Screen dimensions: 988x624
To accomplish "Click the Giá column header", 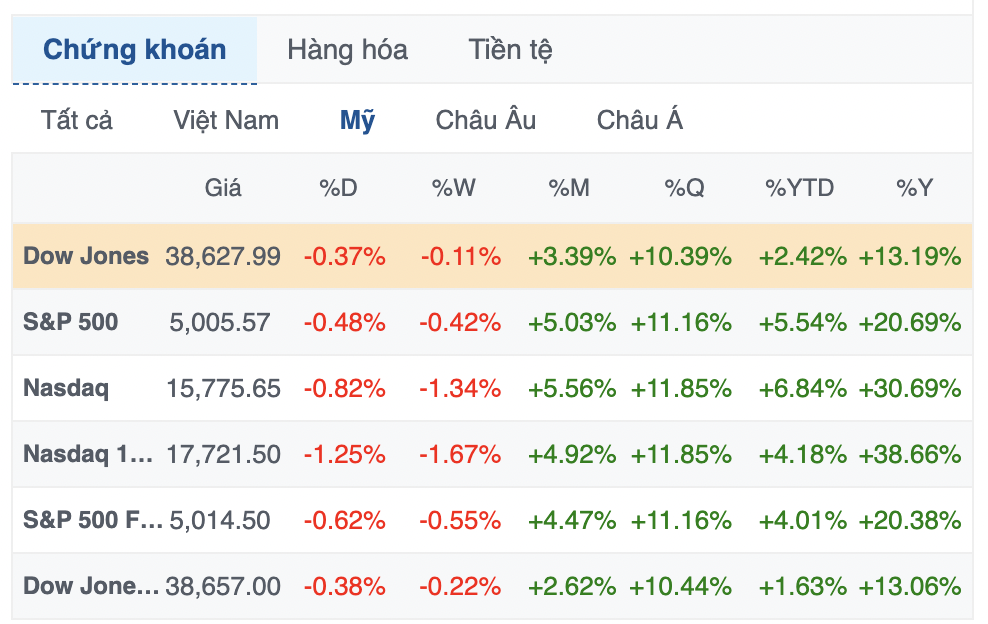I will click(223, 187).
